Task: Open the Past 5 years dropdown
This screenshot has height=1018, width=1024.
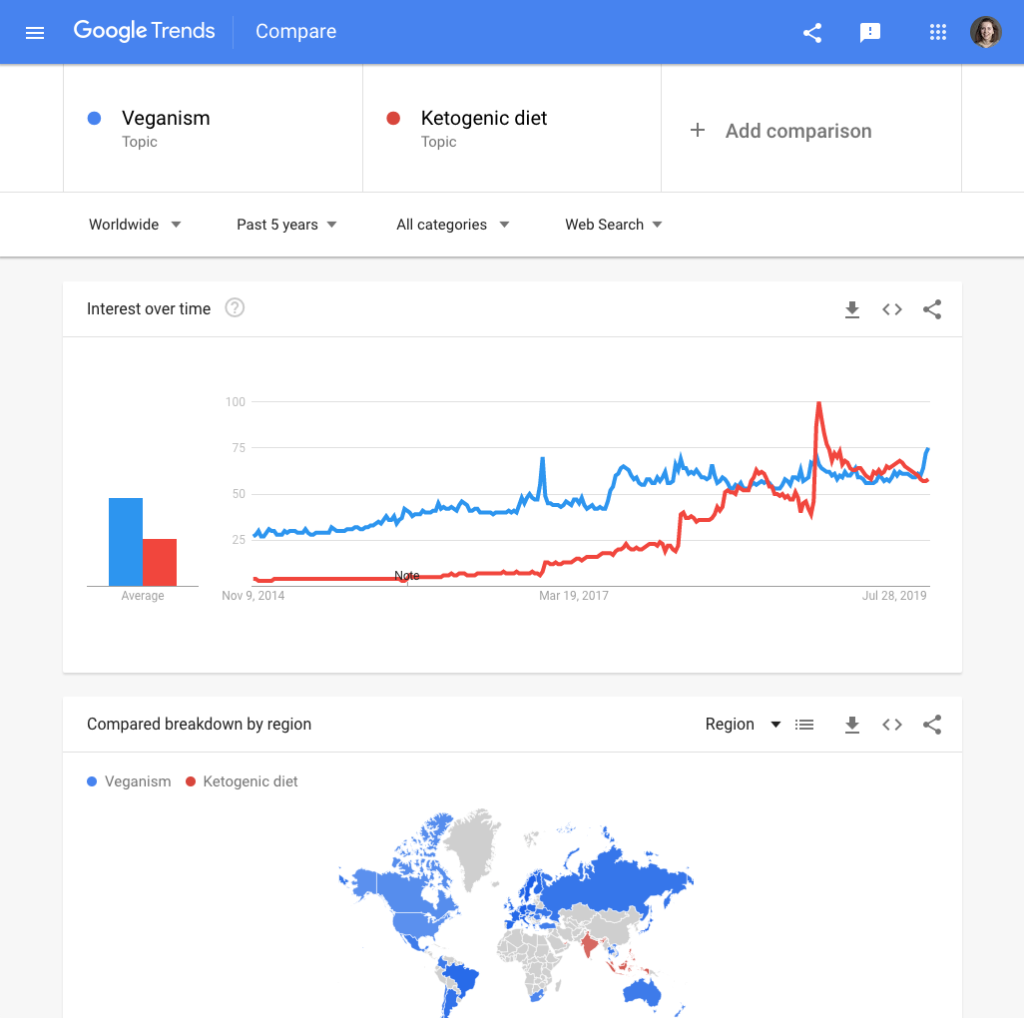Action: click(x=286, y=225)
